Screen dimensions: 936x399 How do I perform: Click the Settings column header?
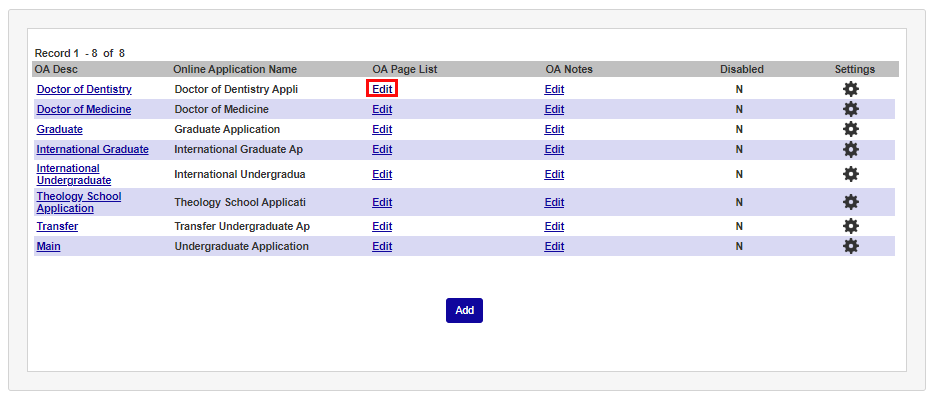pyautogui.click(x=855, y=69)
